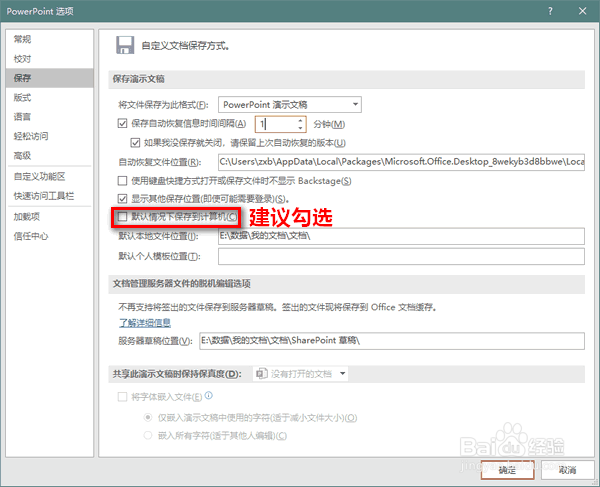The image size is (600, 487).
Task: Open the help question mark icon
Action: click(x=550, y=11)
